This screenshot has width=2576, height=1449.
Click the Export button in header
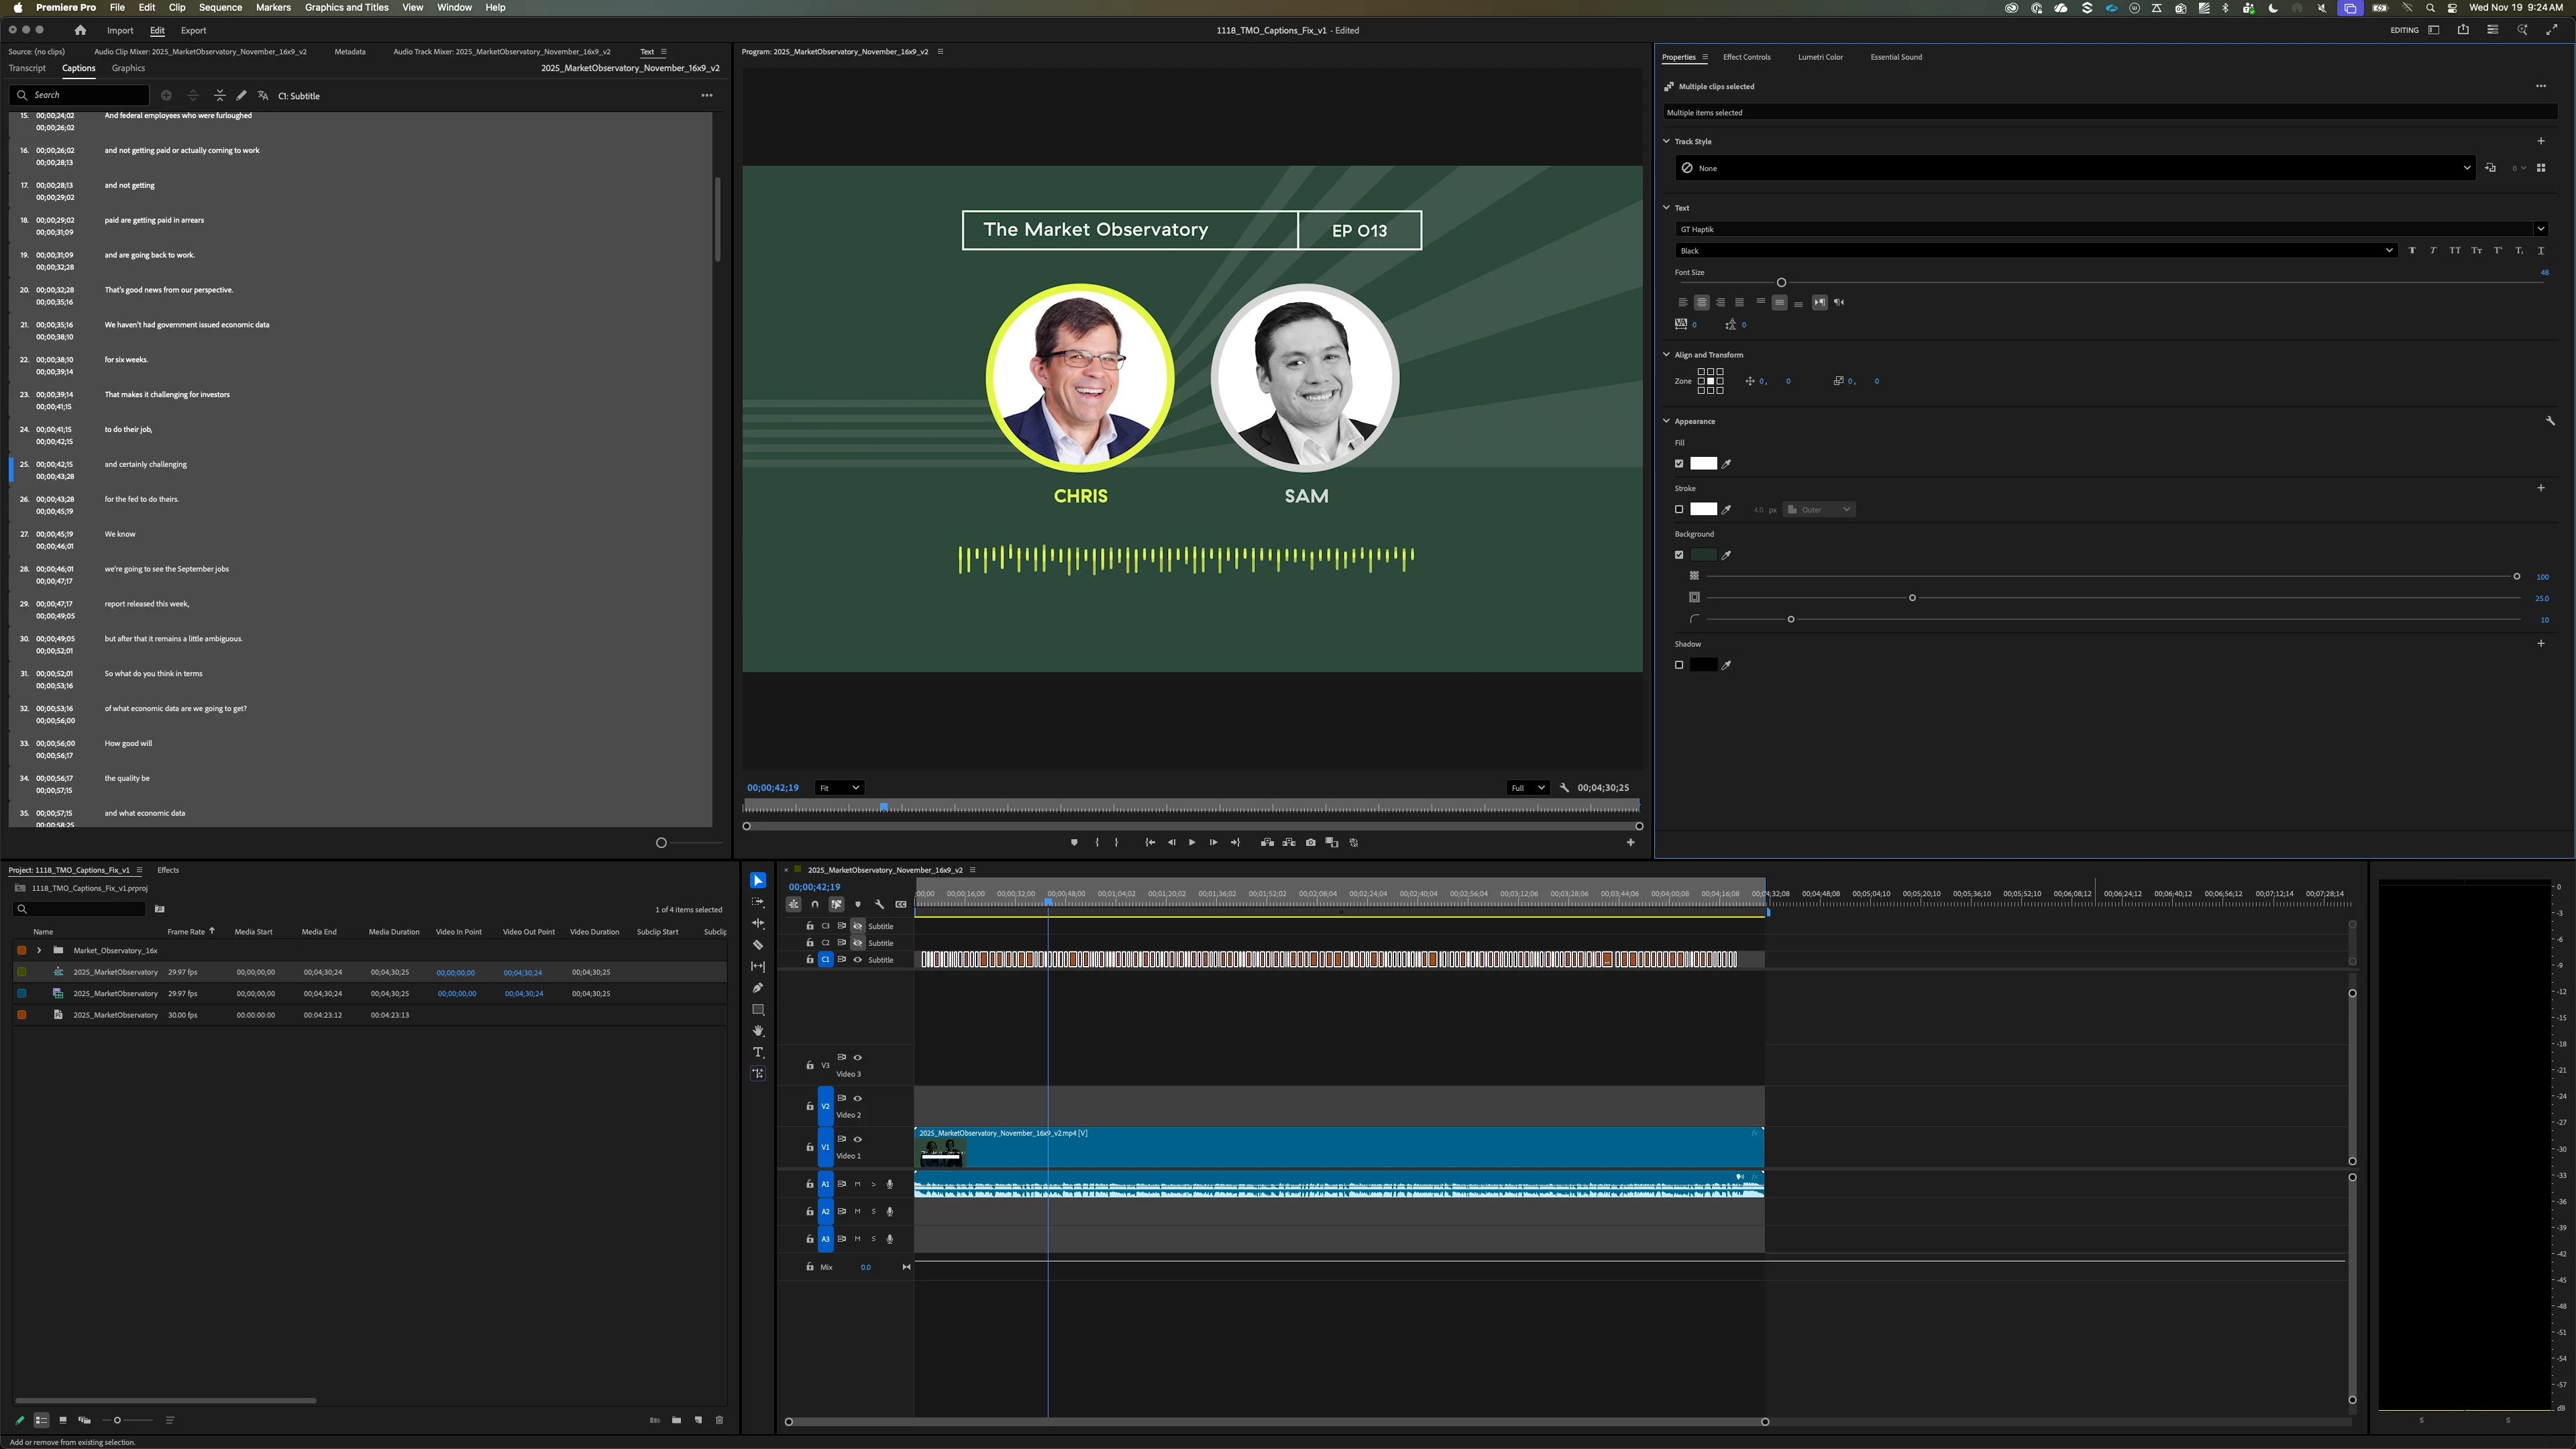193,30
